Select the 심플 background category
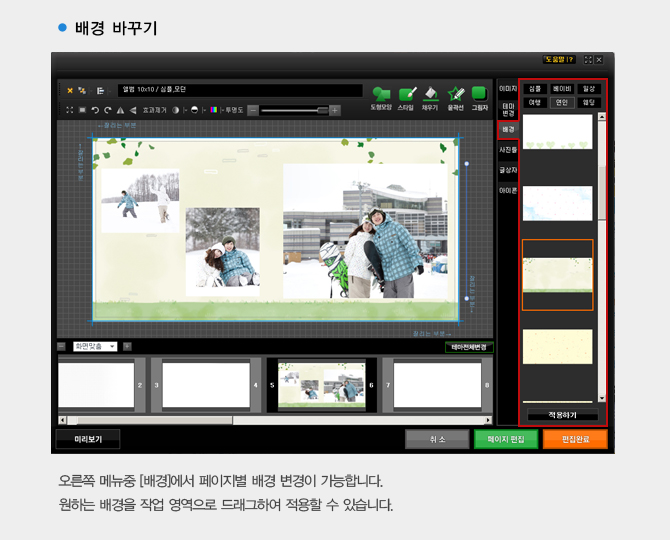The height and width of the screenshot is (540, 670). pos(535,89)
